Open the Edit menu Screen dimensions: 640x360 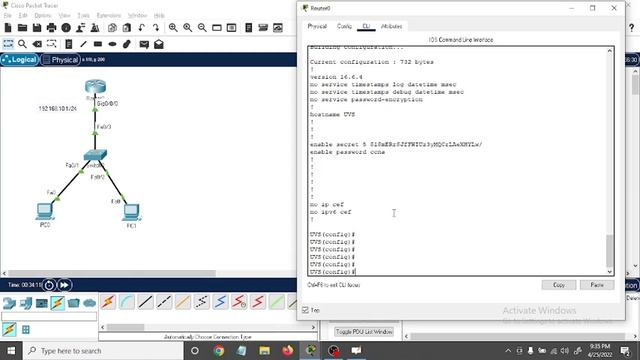tap(23, 16)
